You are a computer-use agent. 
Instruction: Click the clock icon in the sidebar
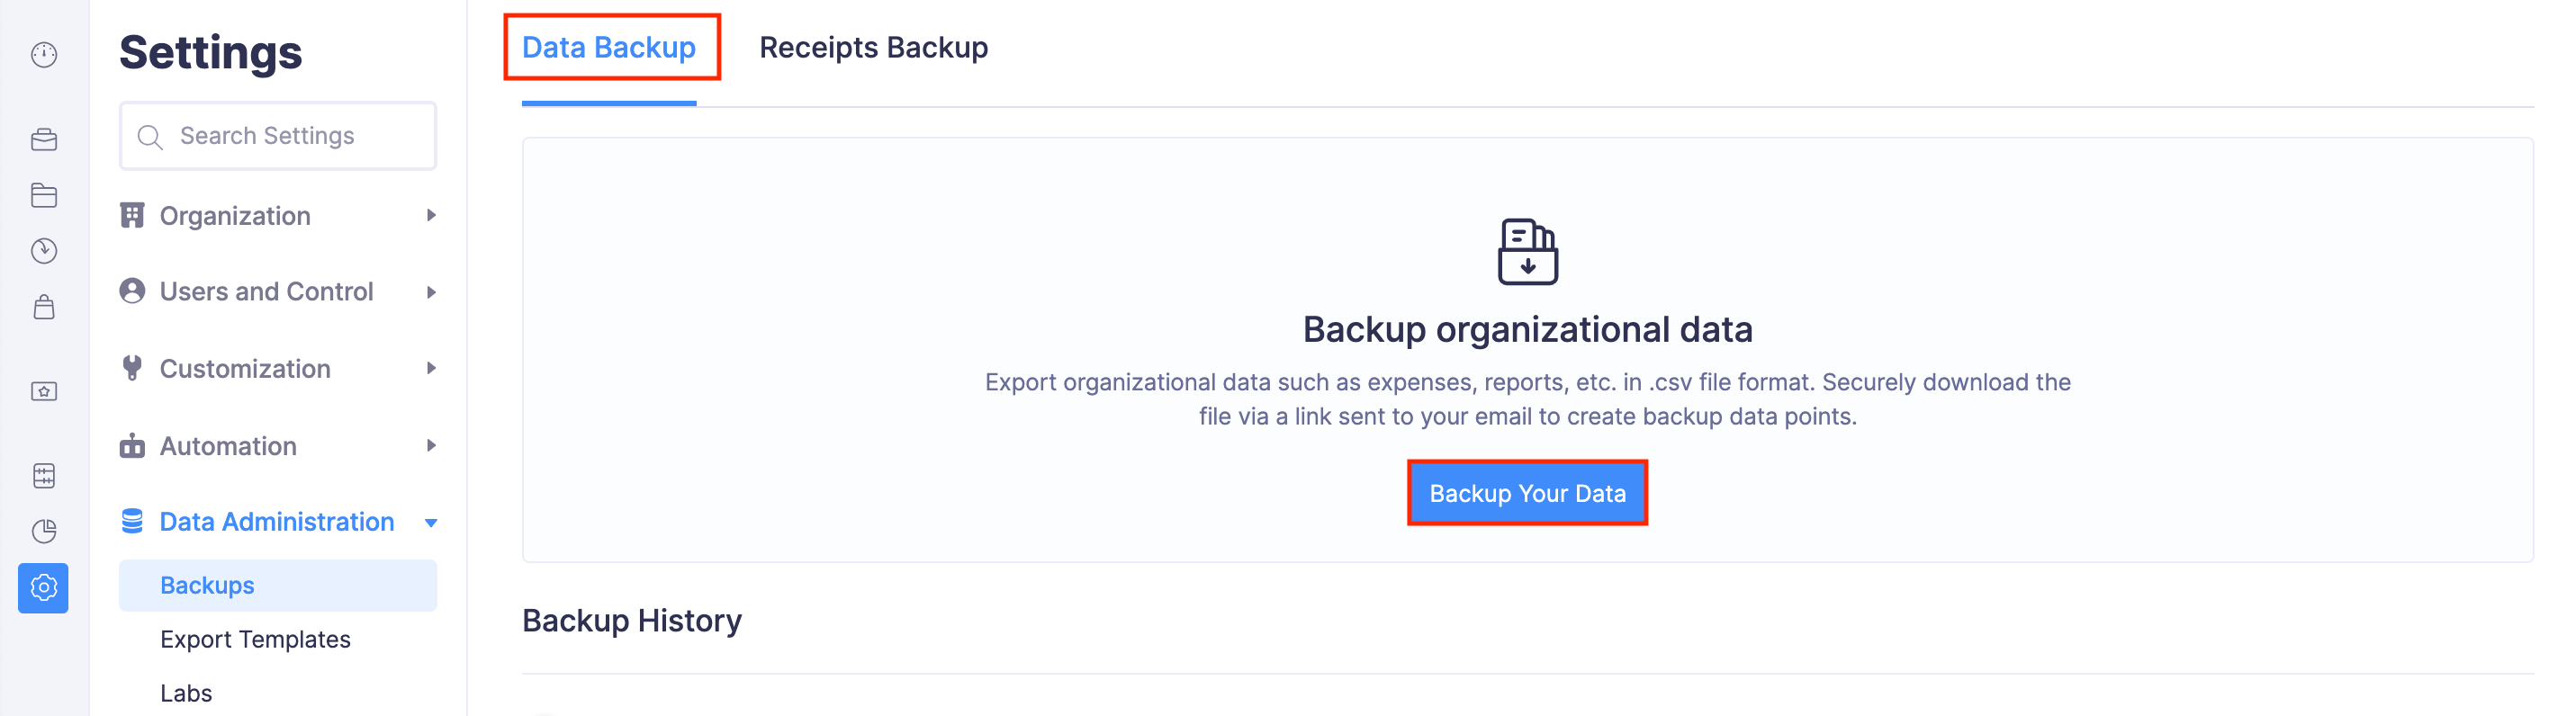click(43, 251)
